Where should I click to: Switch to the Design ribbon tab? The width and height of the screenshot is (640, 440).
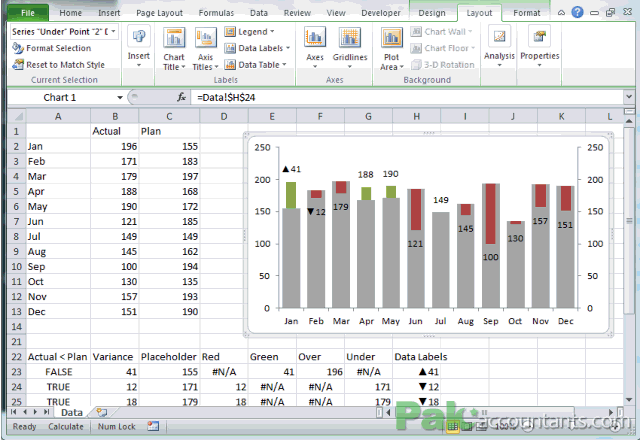coord(432,13)
